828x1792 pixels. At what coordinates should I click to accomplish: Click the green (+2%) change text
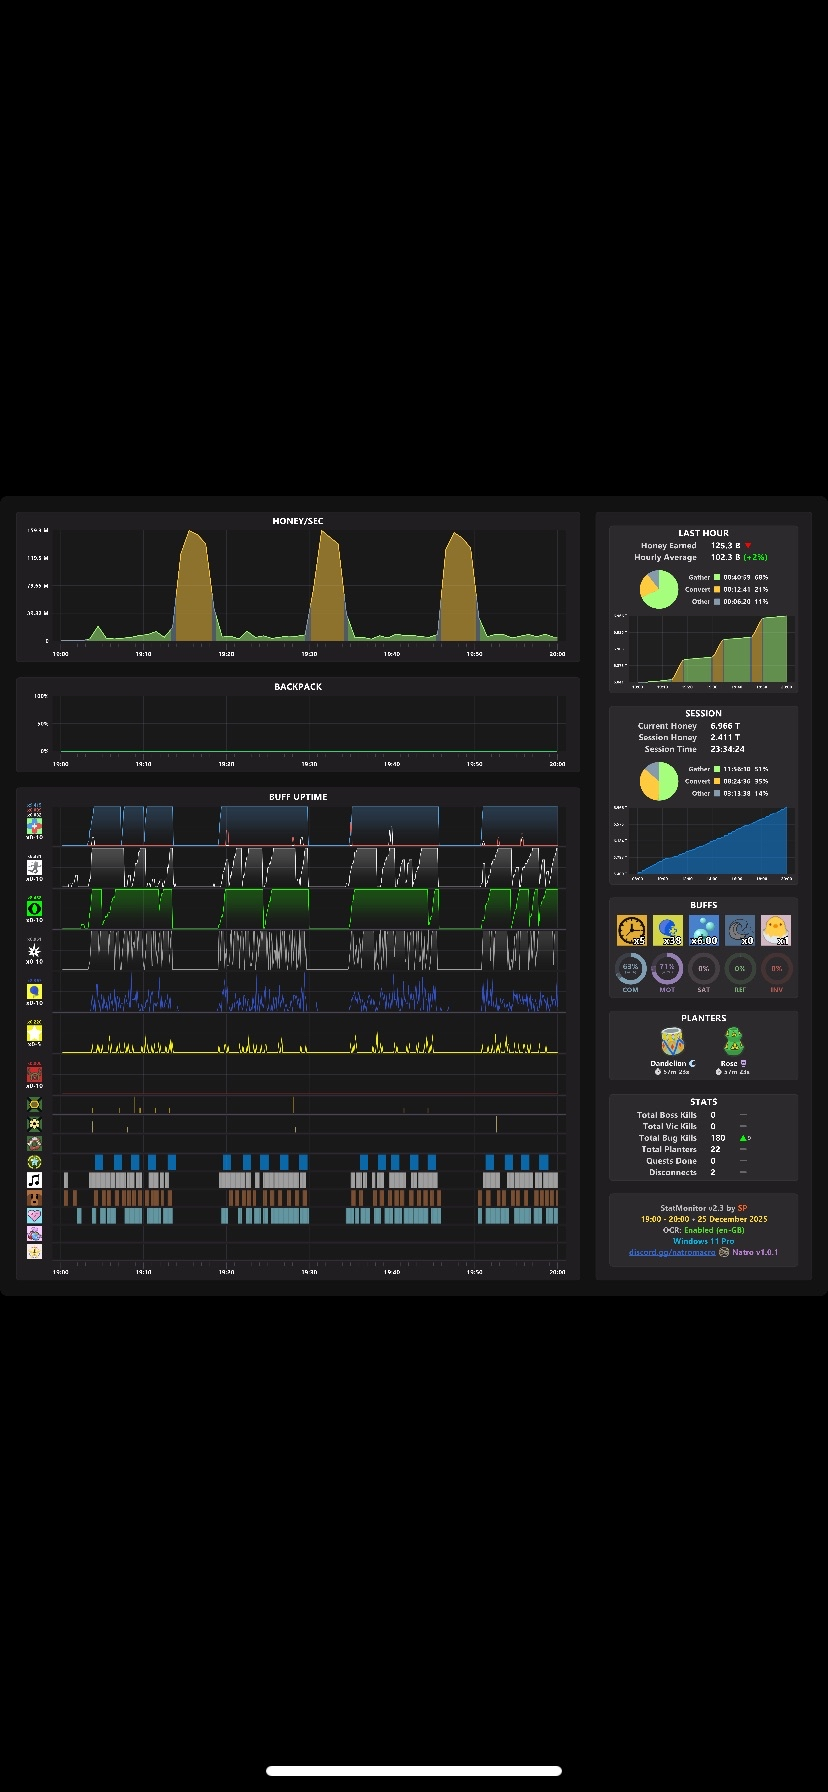tap(755, 557)
